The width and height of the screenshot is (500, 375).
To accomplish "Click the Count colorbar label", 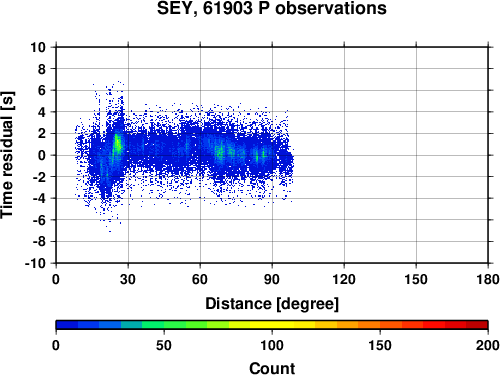I will (272, 368).
